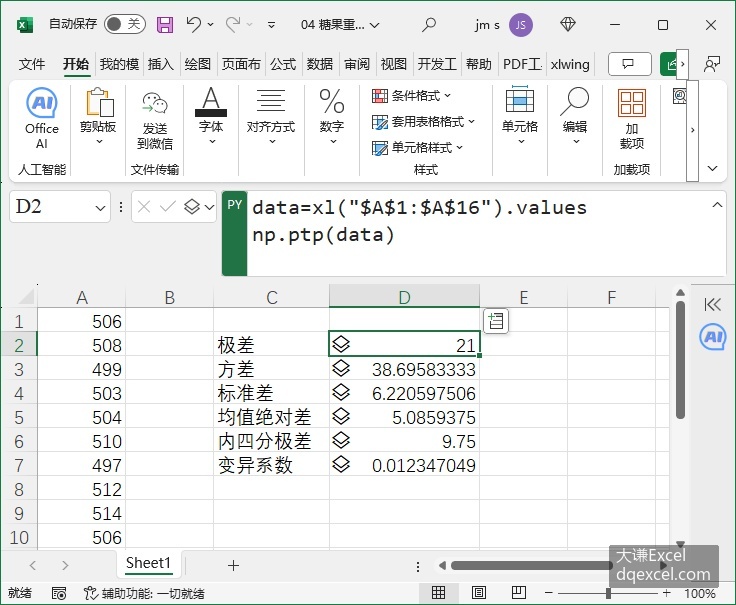Click the Search magnifier in title bar
736x605 pixels.
pos(429,24)
